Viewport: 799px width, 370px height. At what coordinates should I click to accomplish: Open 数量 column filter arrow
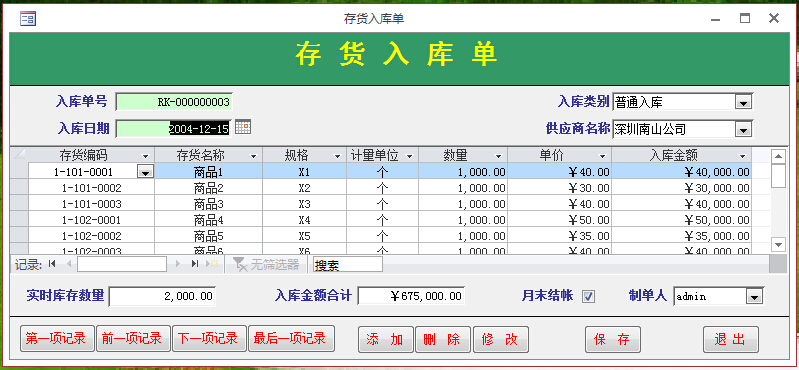[x=498, y=156]
